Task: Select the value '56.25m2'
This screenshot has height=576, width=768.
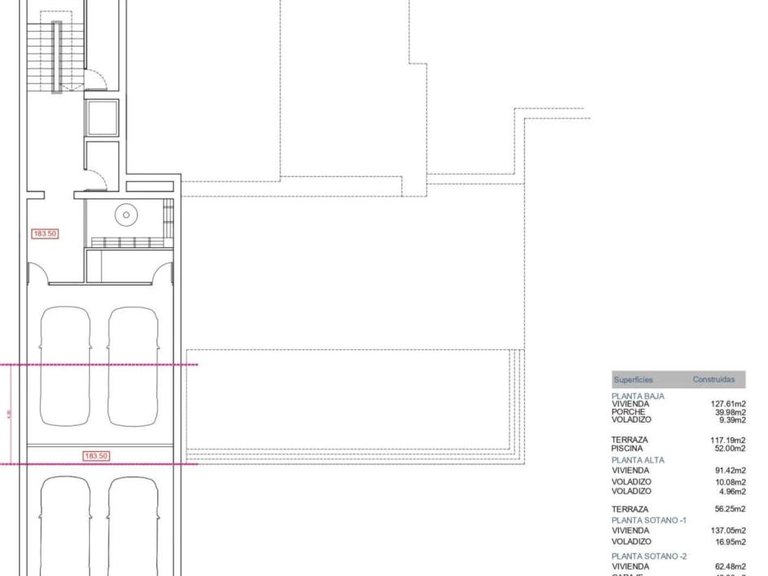Action: coord(730,509)
